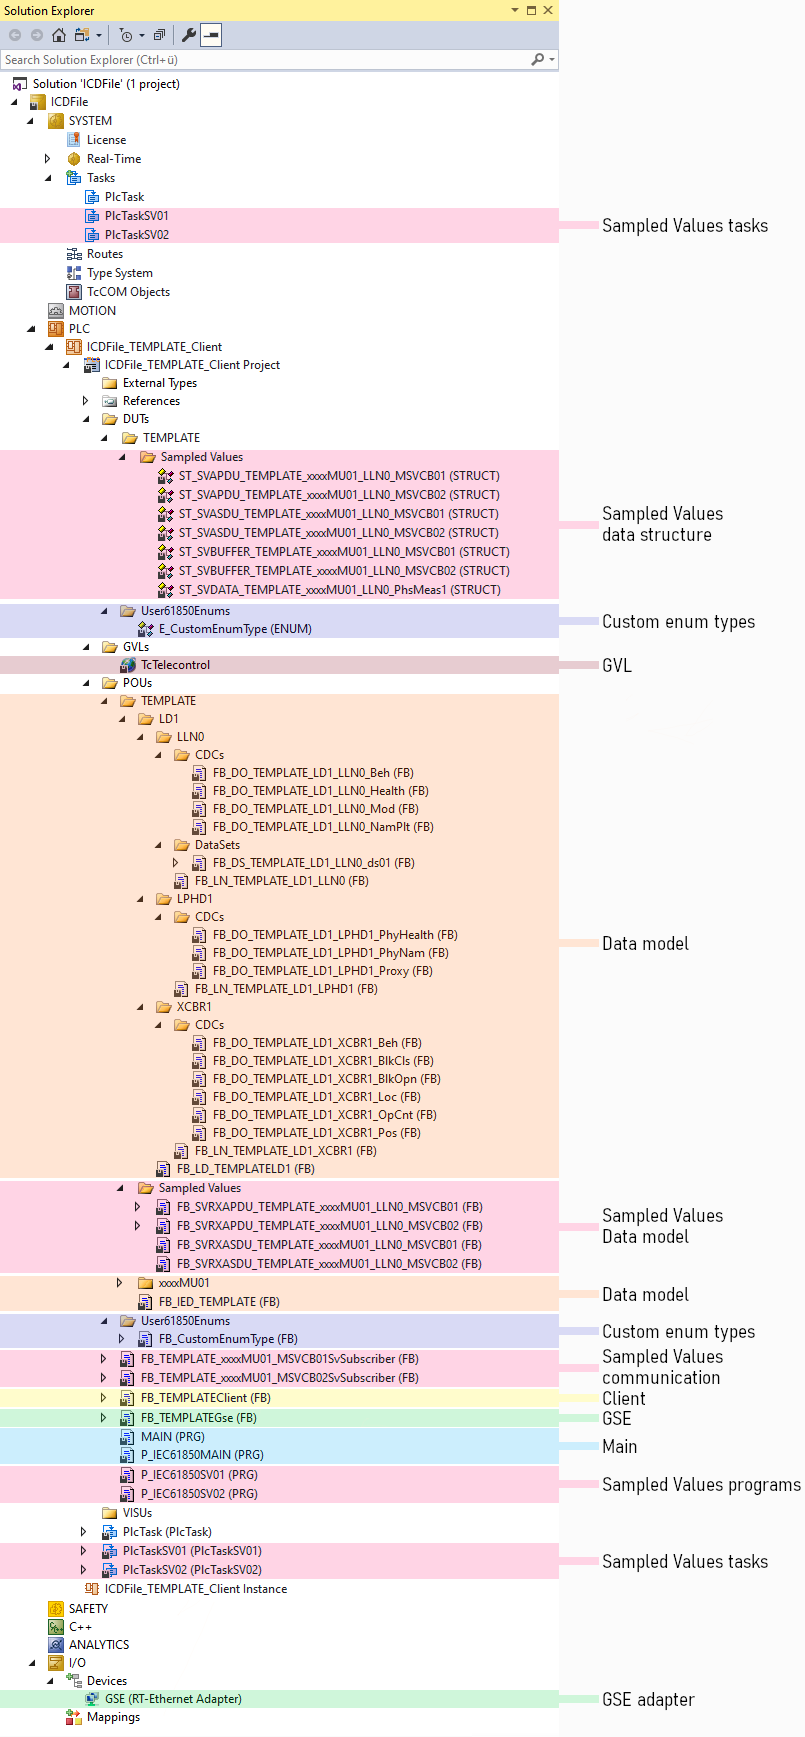Select the ICDFile_TEMPLATE_Client Project icon
Viewport: 805px width, 1737px height.
click(92, 365)
